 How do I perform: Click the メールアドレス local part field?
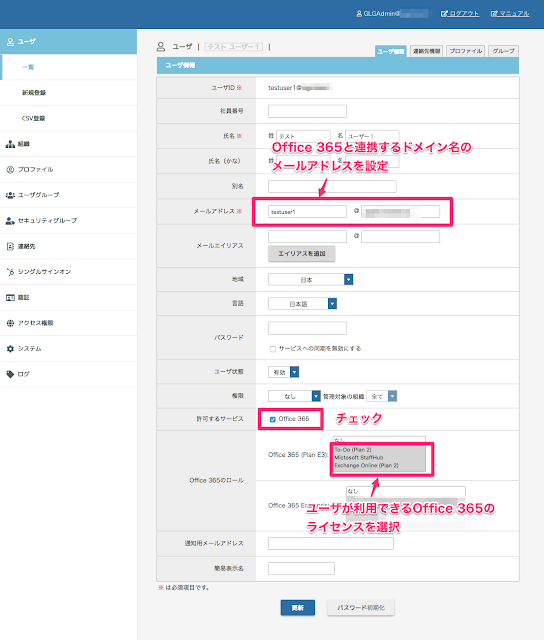(307, 211)
